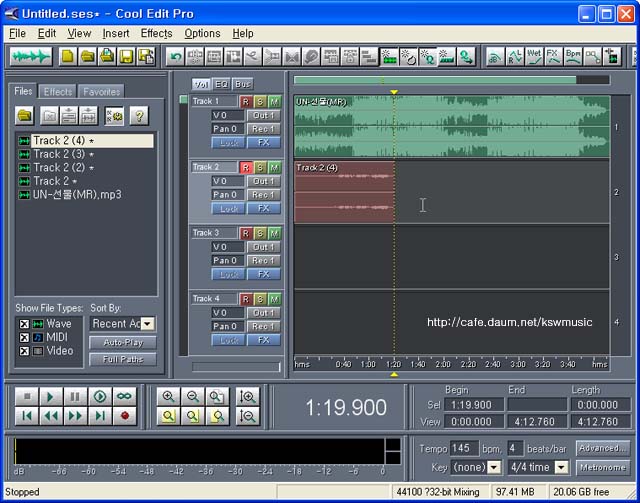
Task: Click the Undo toolbar icon
Action: pyautogui.click(x=176, y=57)
